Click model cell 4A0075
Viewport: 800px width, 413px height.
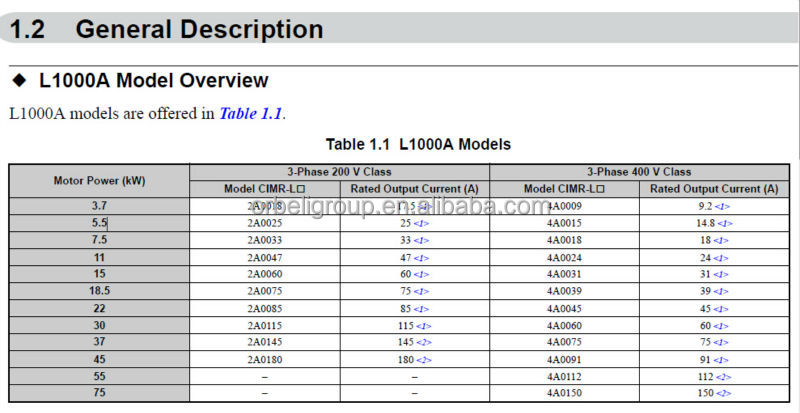point(564,342)
